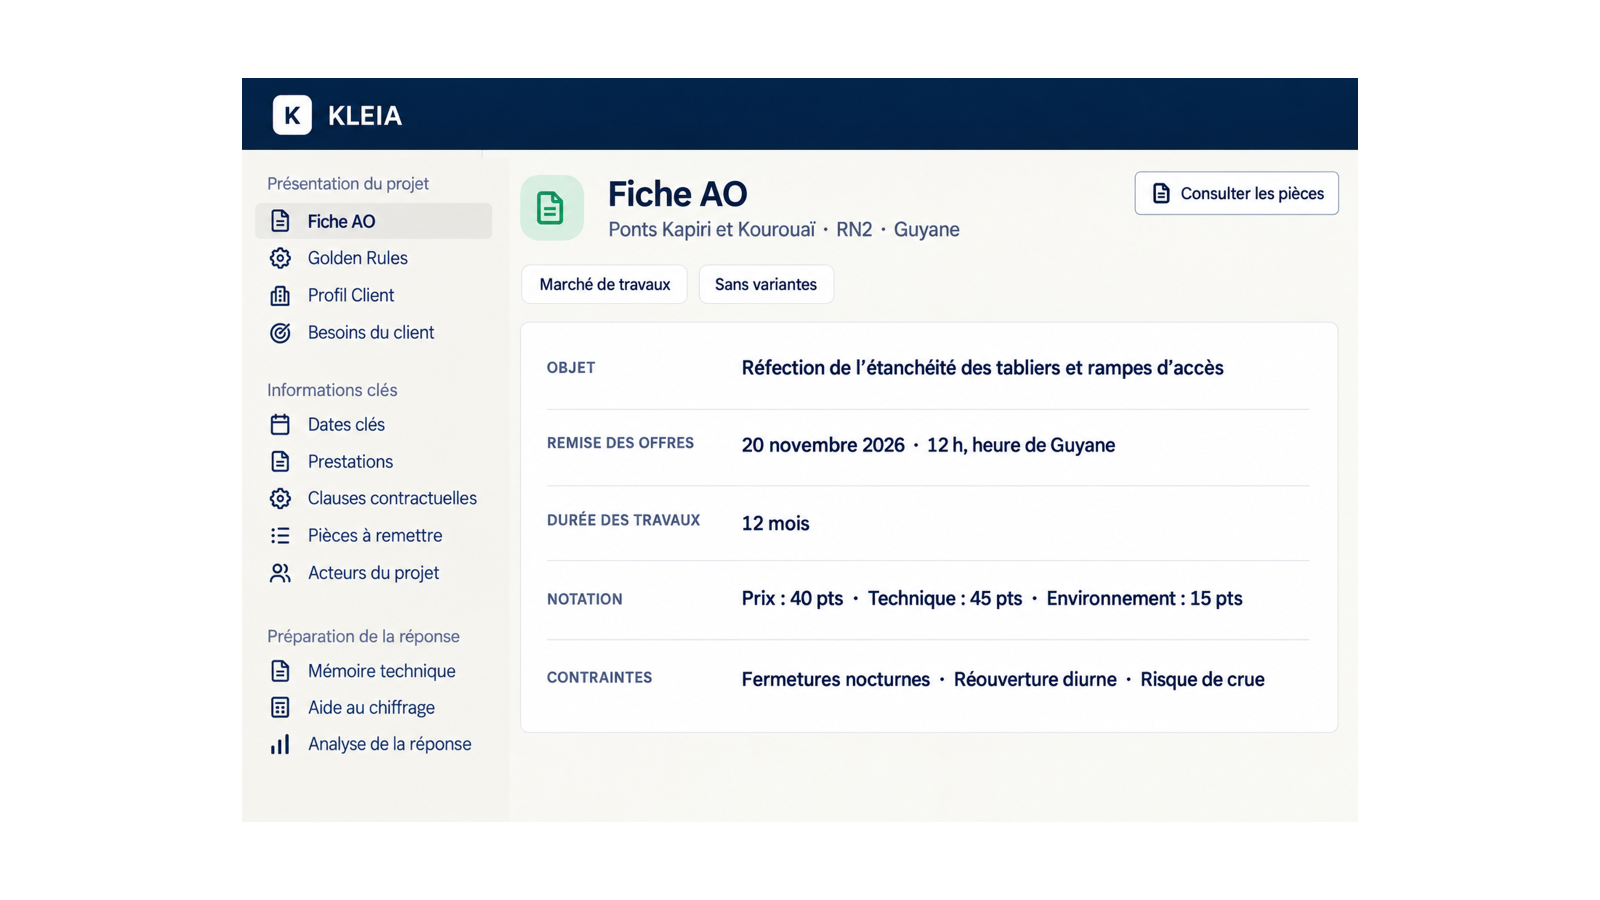Click the subtitle Ponts Kapiri et Kourouaï
This screenshot has width=1600, height=900.
tap(712, 230)
